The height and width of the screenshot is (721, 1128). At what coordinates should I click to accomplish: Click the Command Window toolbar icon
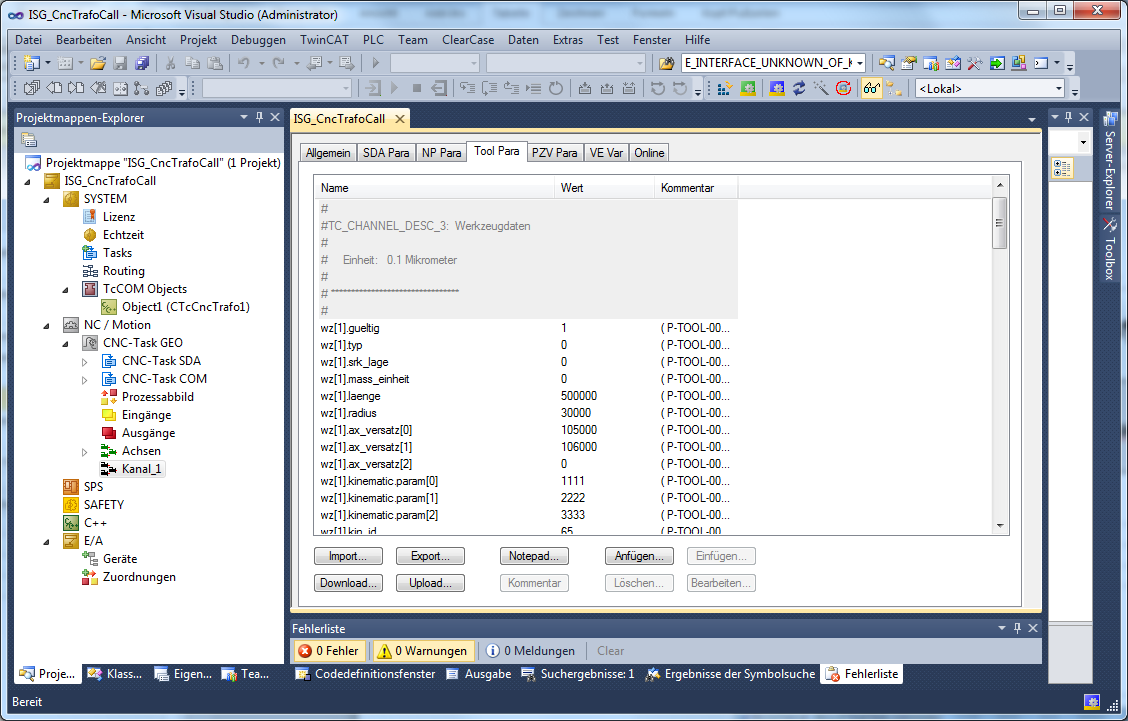click(1041, 63)
